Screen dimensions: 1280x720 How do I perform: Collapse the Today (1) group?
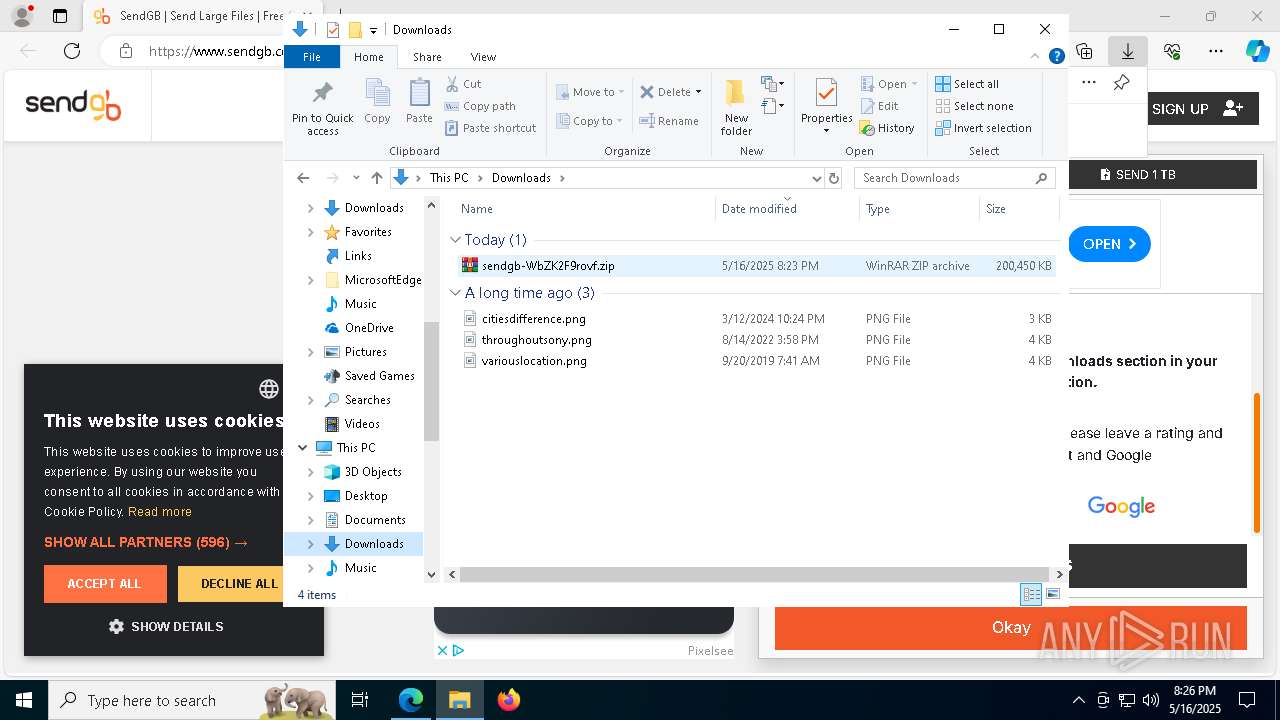tap(455, 240)
